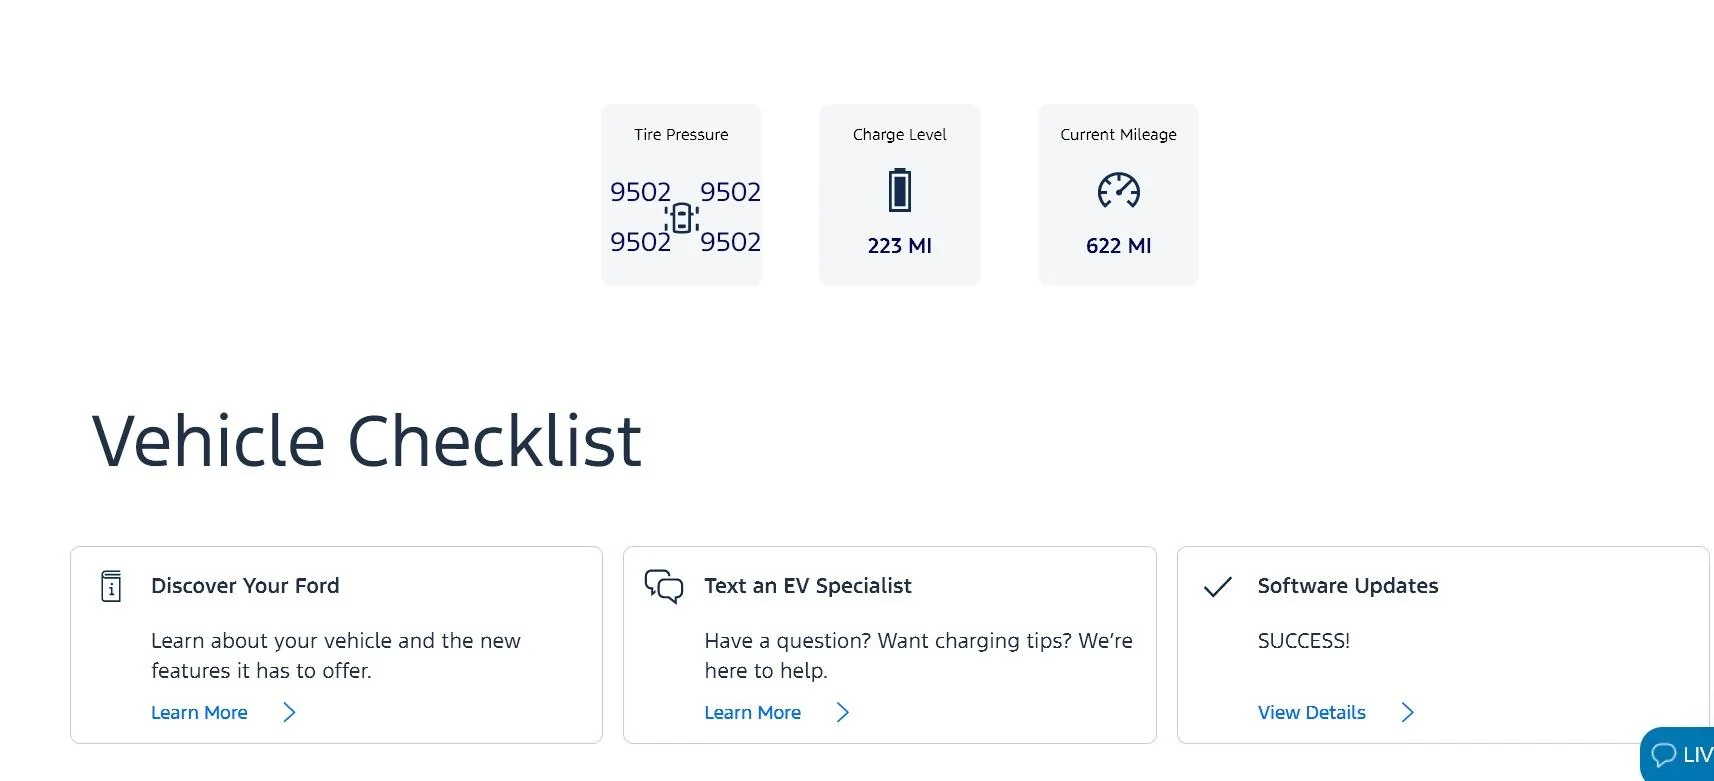Screen dimensions: 1714x781
Task: Click the top-left 9502 tire pressure value
Action: 640,191
